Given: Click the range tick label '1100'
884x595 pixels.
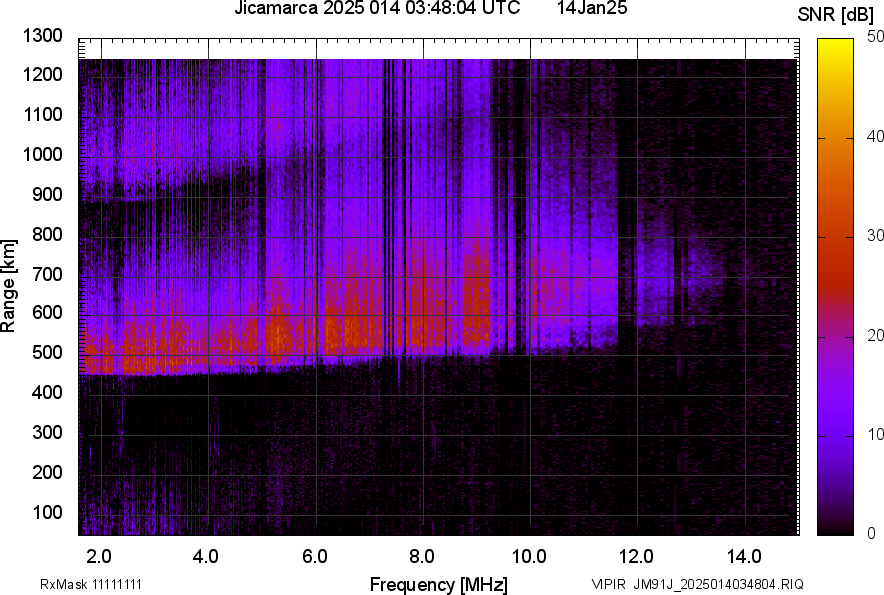Looking at the screenshot, I should click(42, 114).
